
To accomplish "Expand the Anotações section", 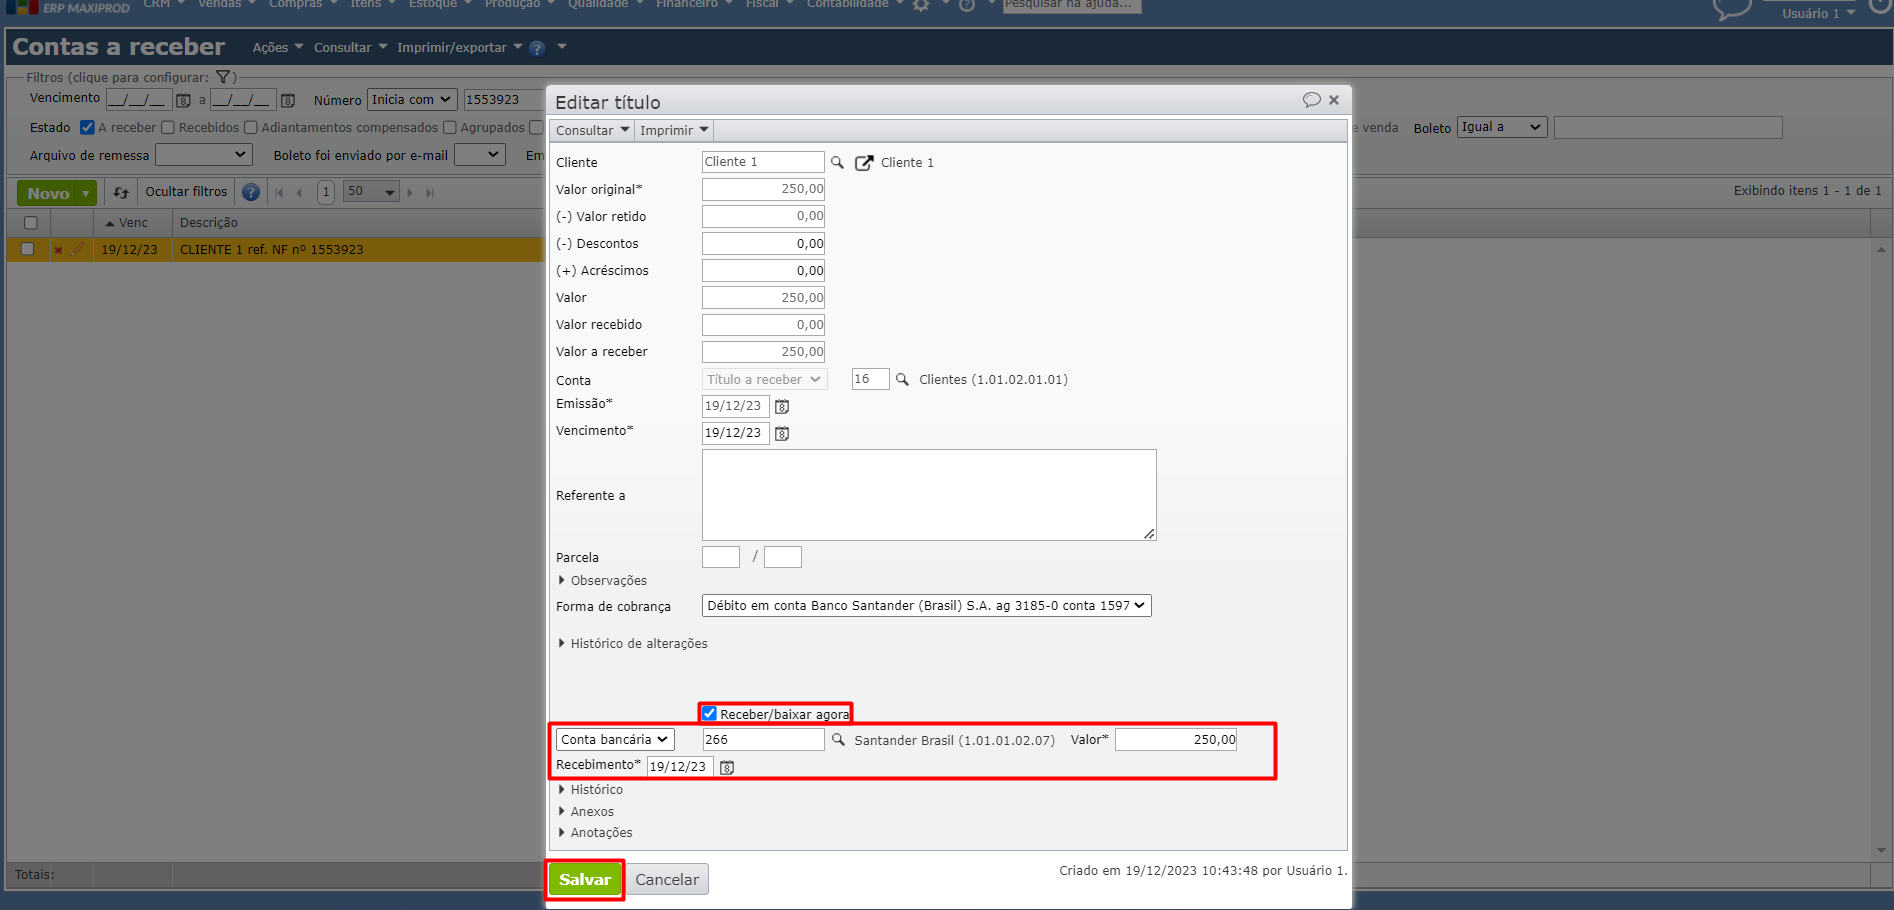I will point(595,833).
